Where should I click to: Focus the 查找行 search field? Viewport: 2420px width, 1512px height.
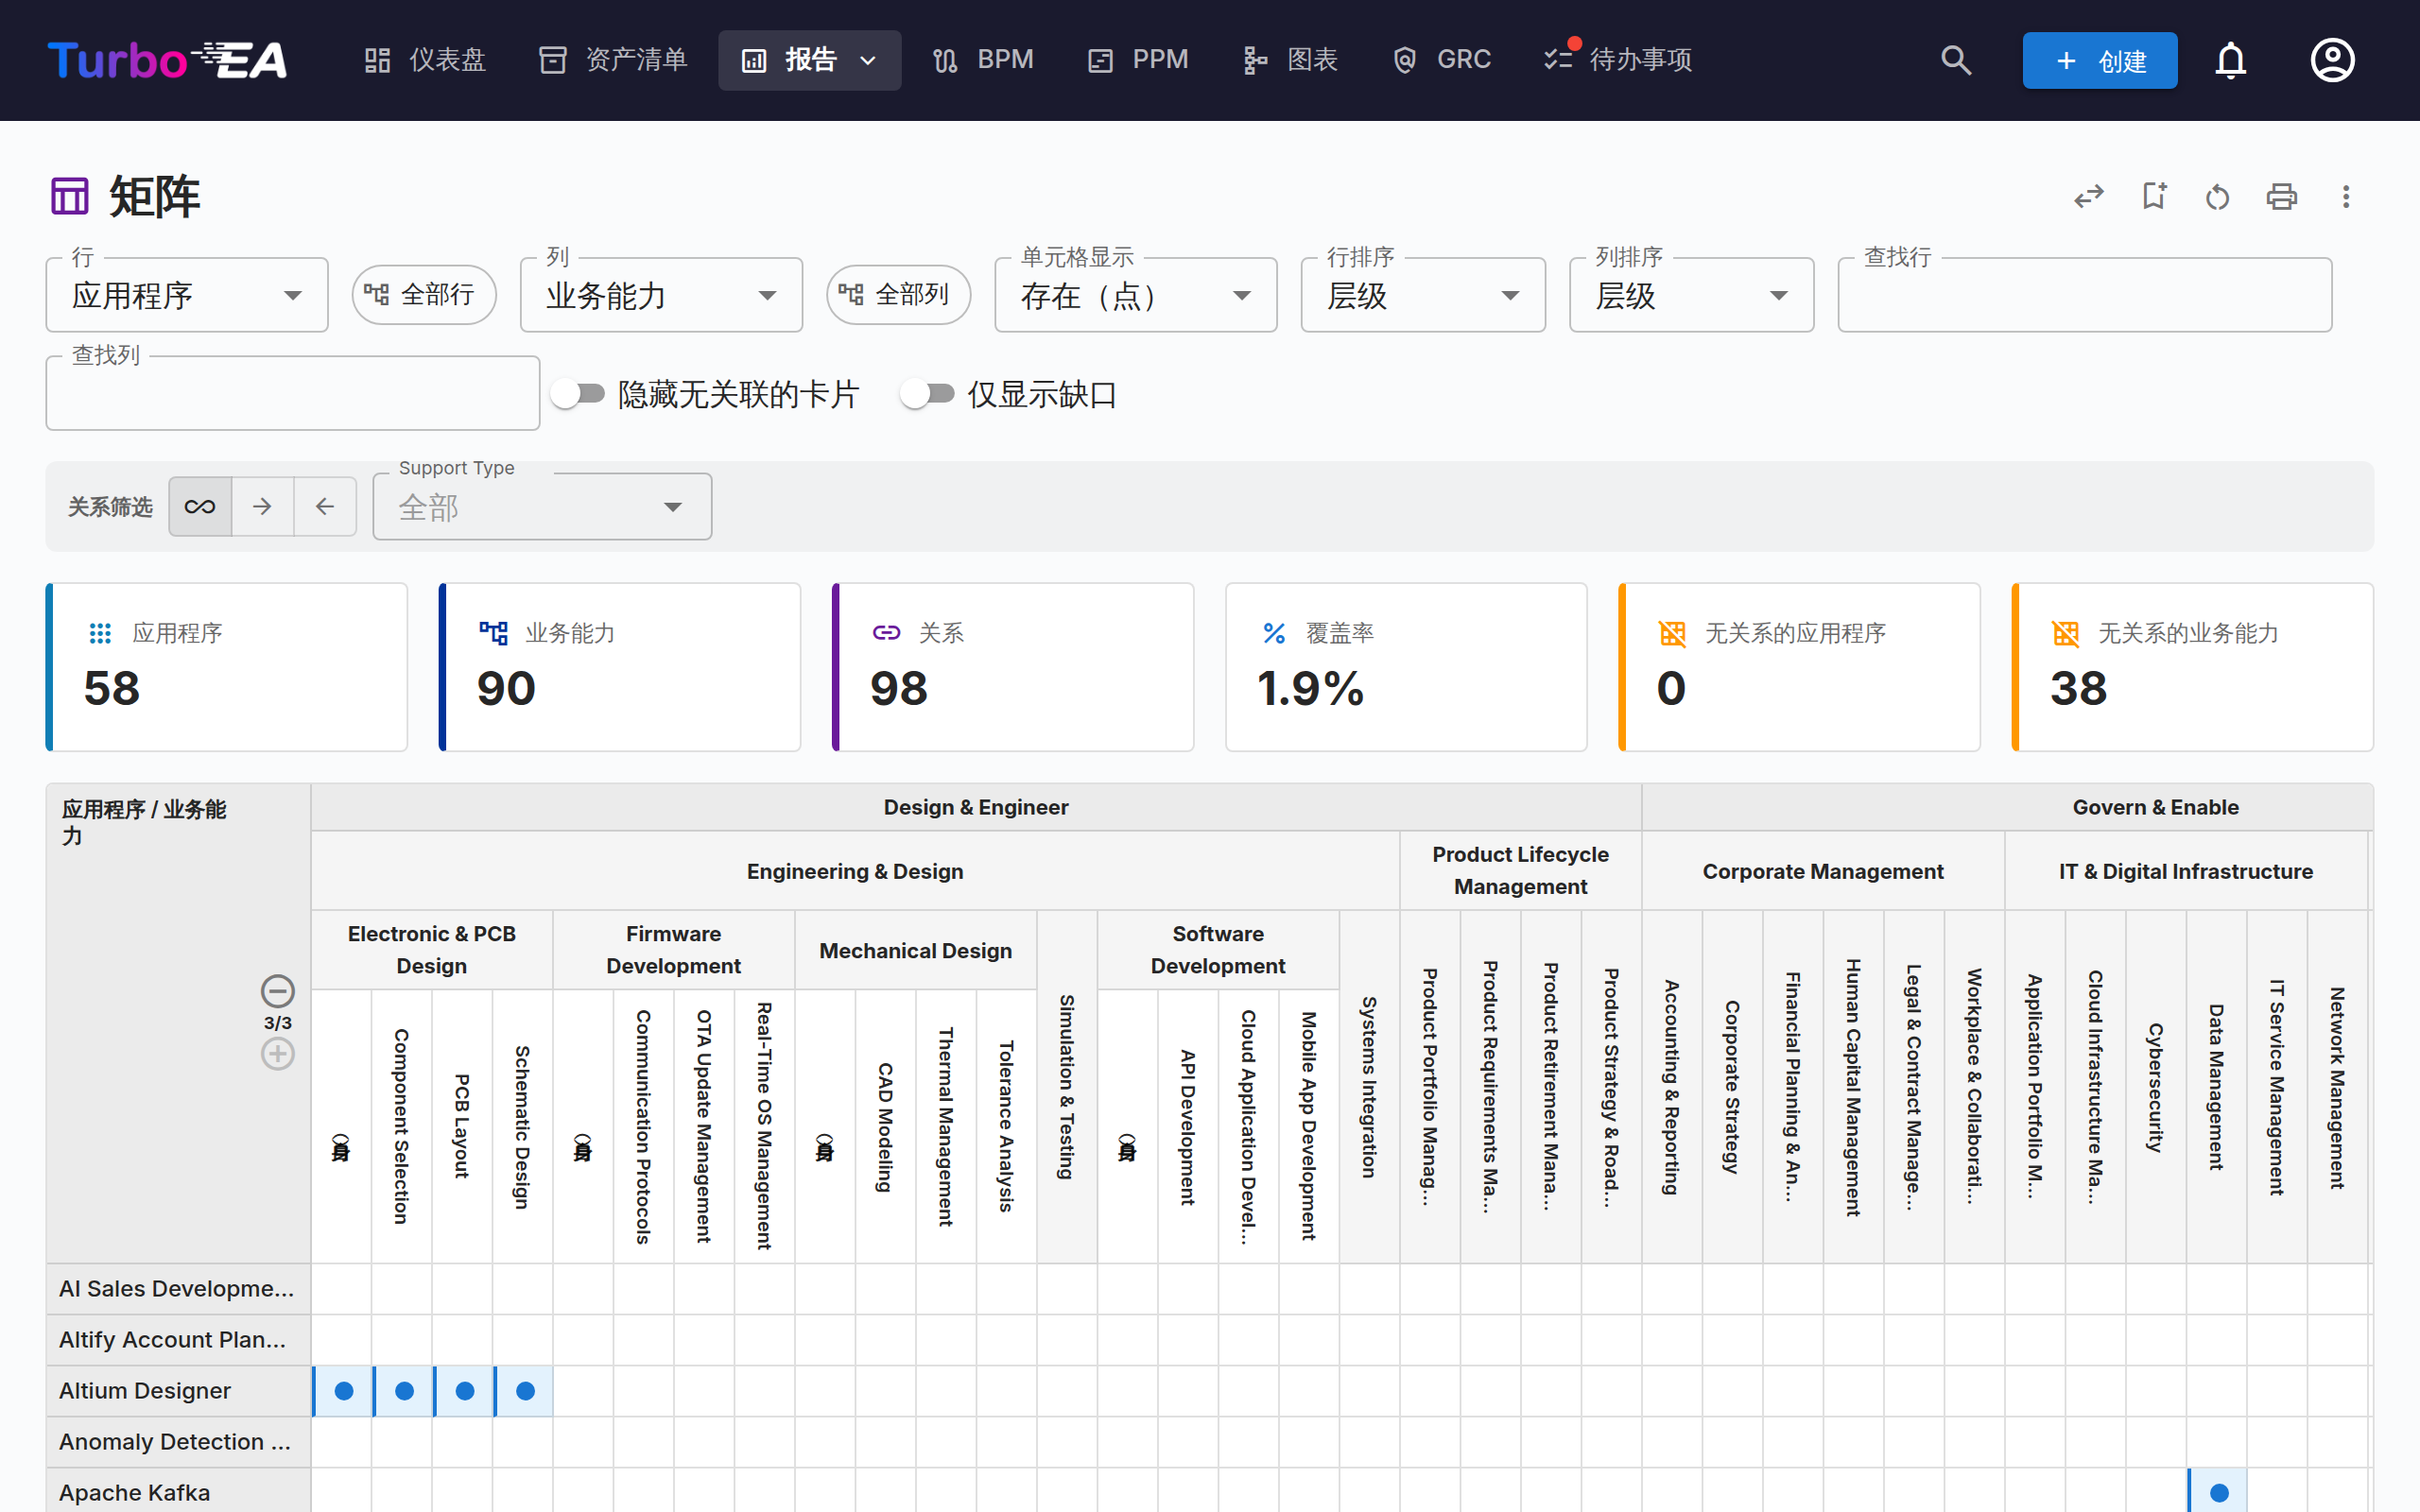click(x=2085, y=295)
